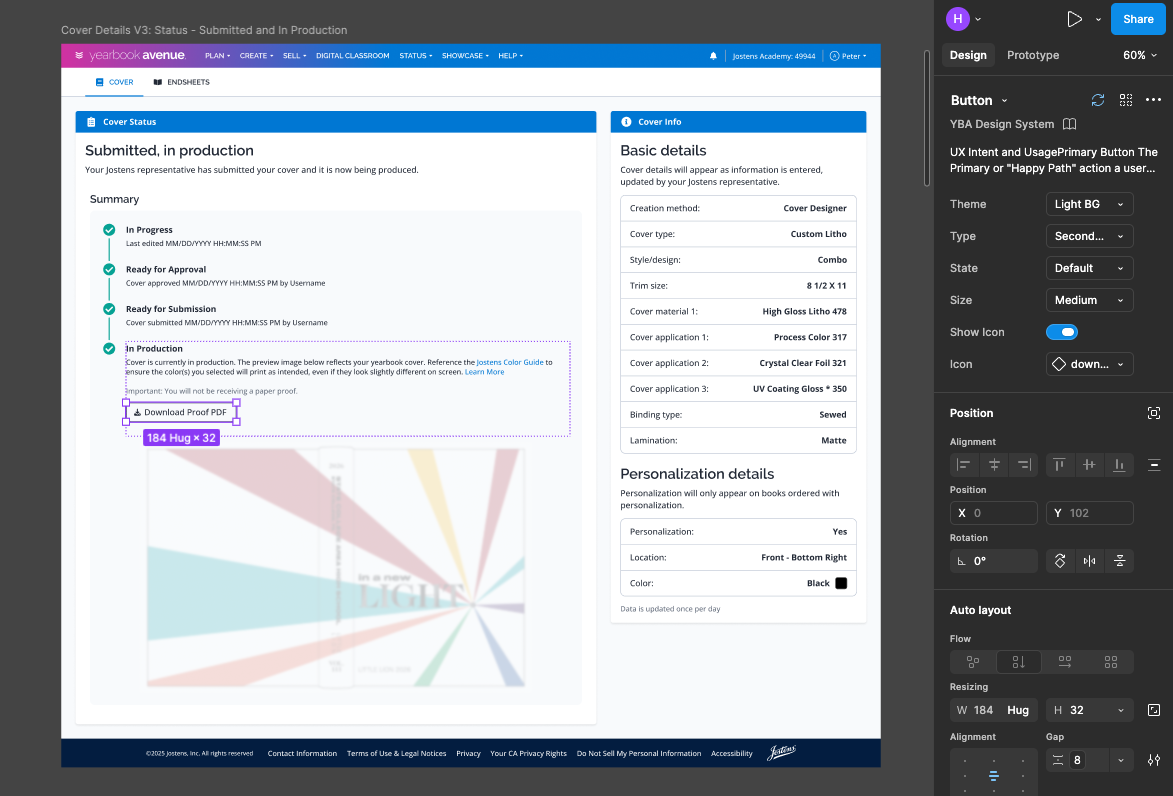
Task: Open the SHOWCASE menu in the navbar
Action: point(465,56)
